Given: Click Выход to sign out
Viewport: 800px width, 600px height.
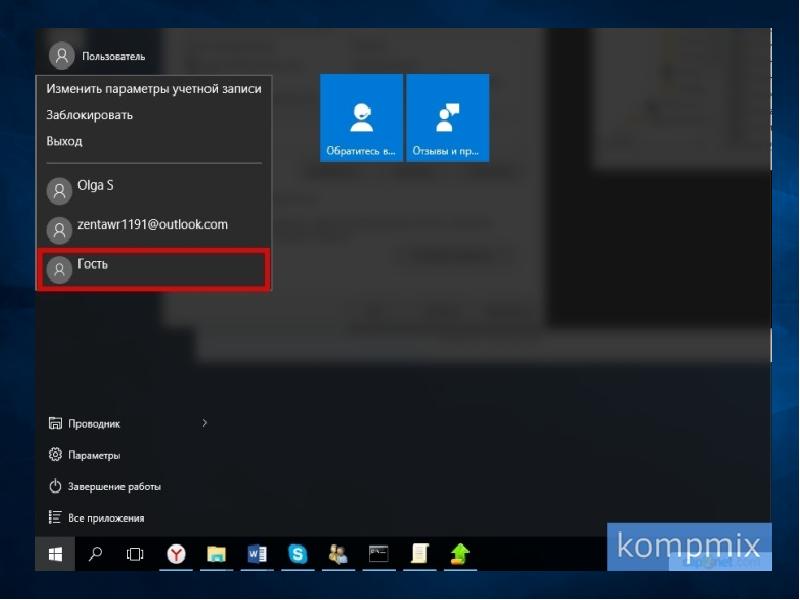Looking at the screenshot, I should [64, 141].
